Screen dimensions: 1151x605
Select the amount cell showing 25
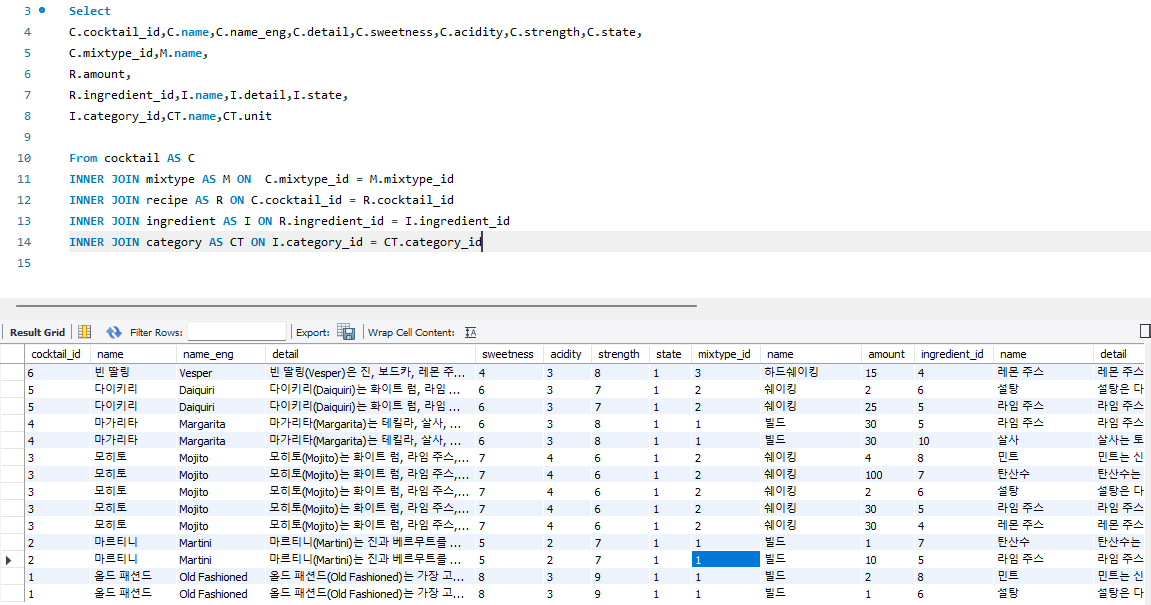tap(888, 407)
